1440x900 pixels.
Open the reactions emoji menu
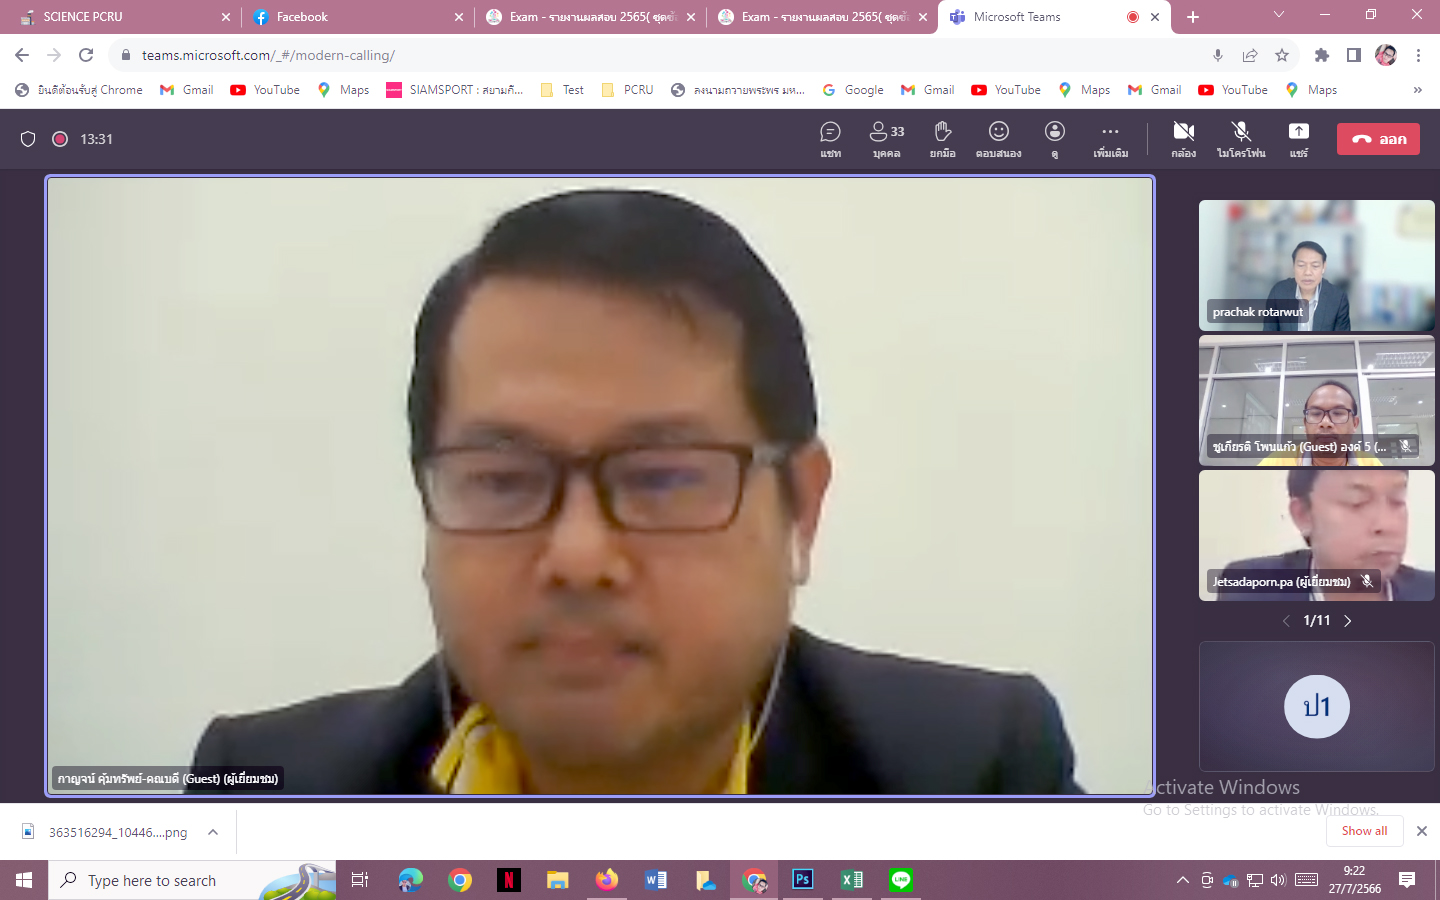pyautogui.click(x=998, y=139)
